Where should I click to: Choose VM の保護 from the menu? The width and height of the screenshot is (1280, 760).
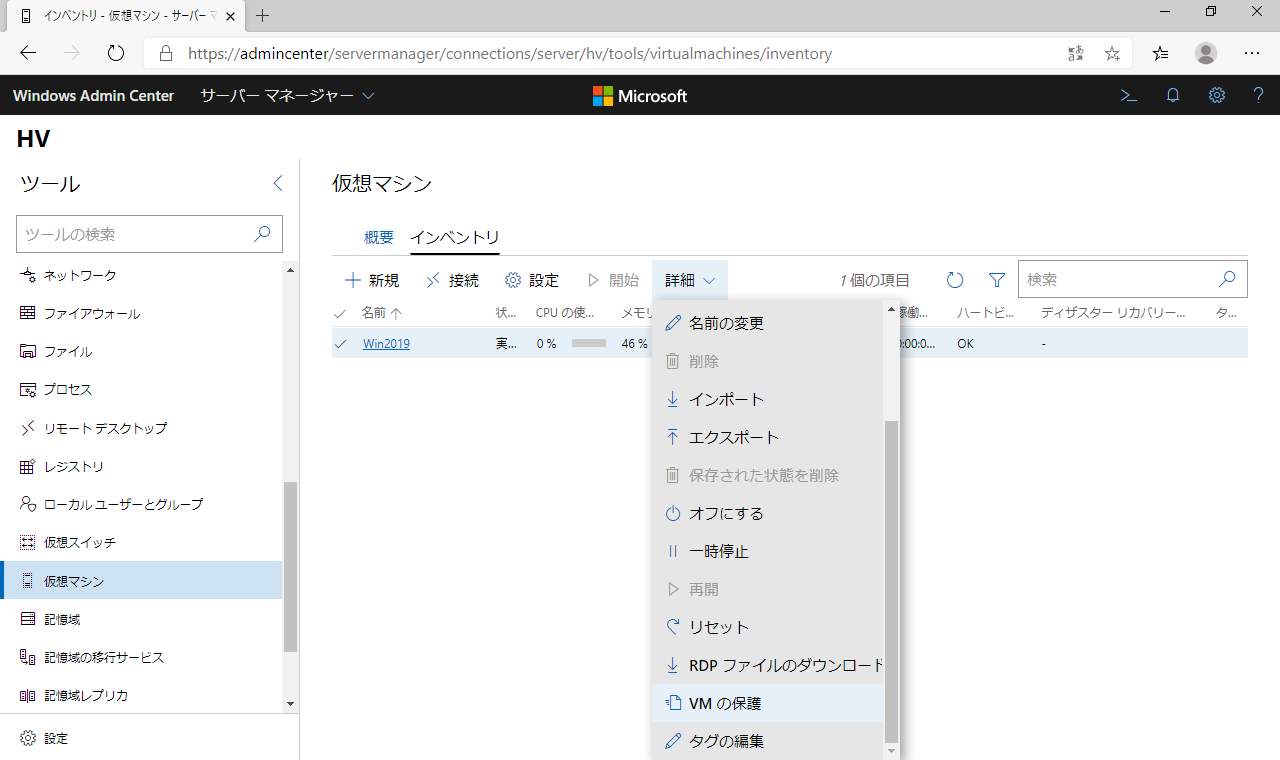coord(768,703)
